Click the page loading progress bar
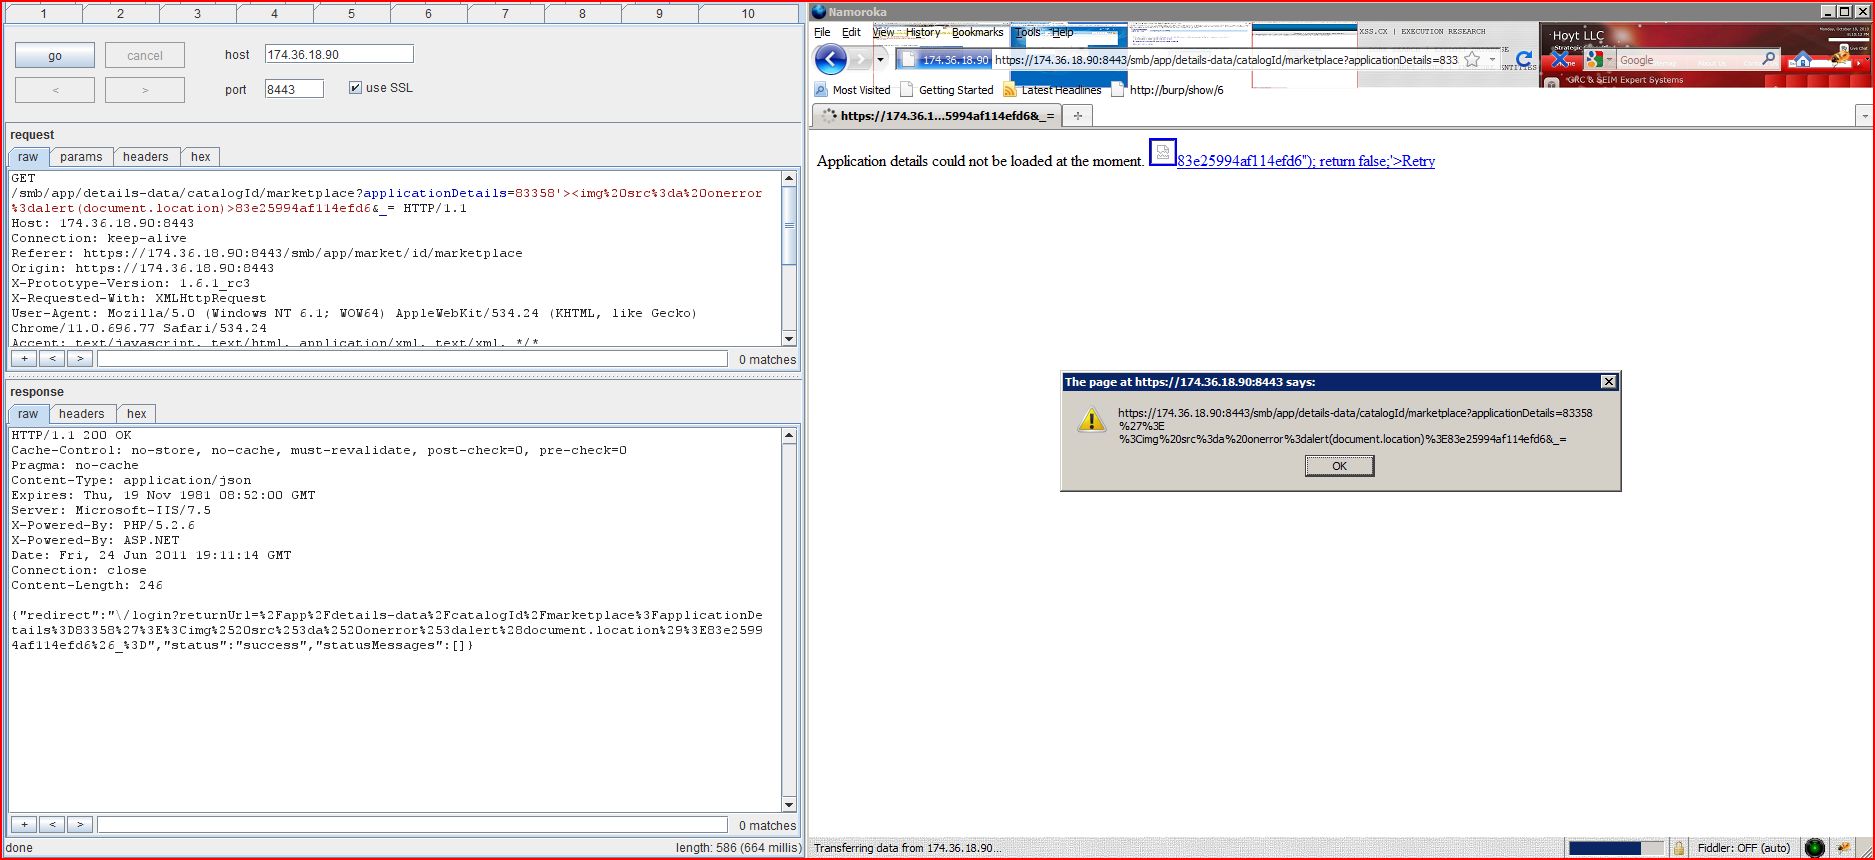Viewport: 1875px width, 860px height. click(x=1616, y=848)
